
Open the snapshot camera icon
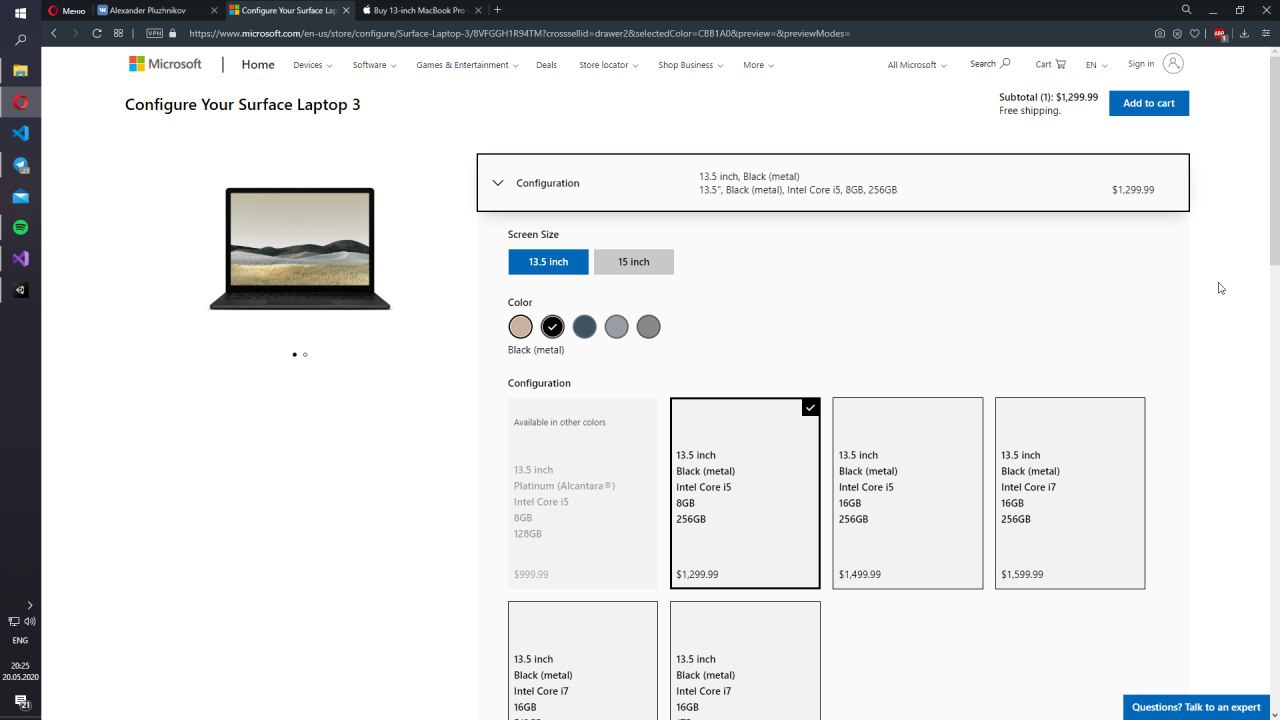click(1160, 33)
